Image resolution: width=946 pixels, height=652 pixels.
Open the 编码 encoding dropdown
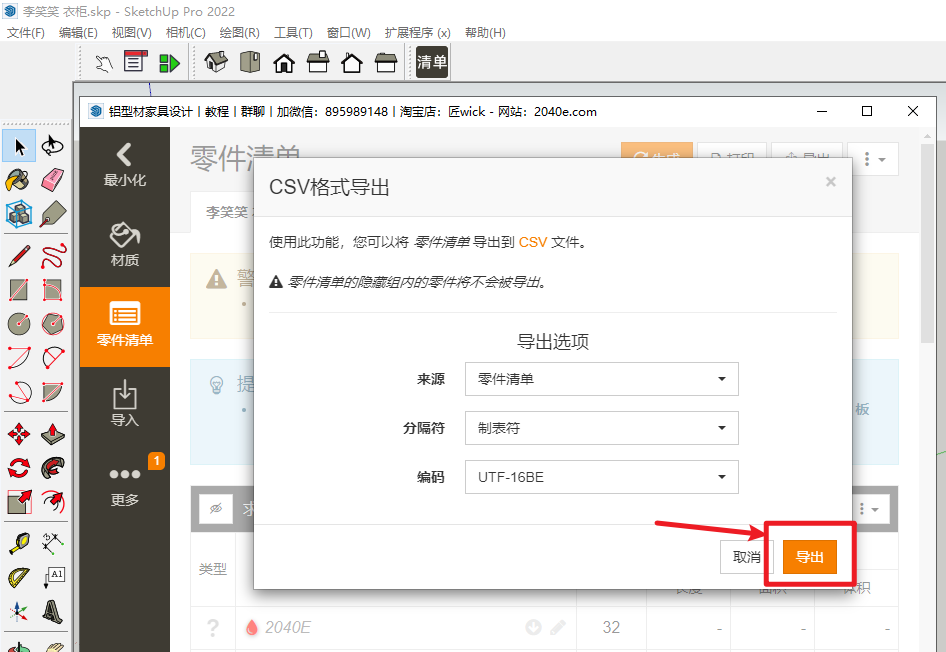(601, 477)
